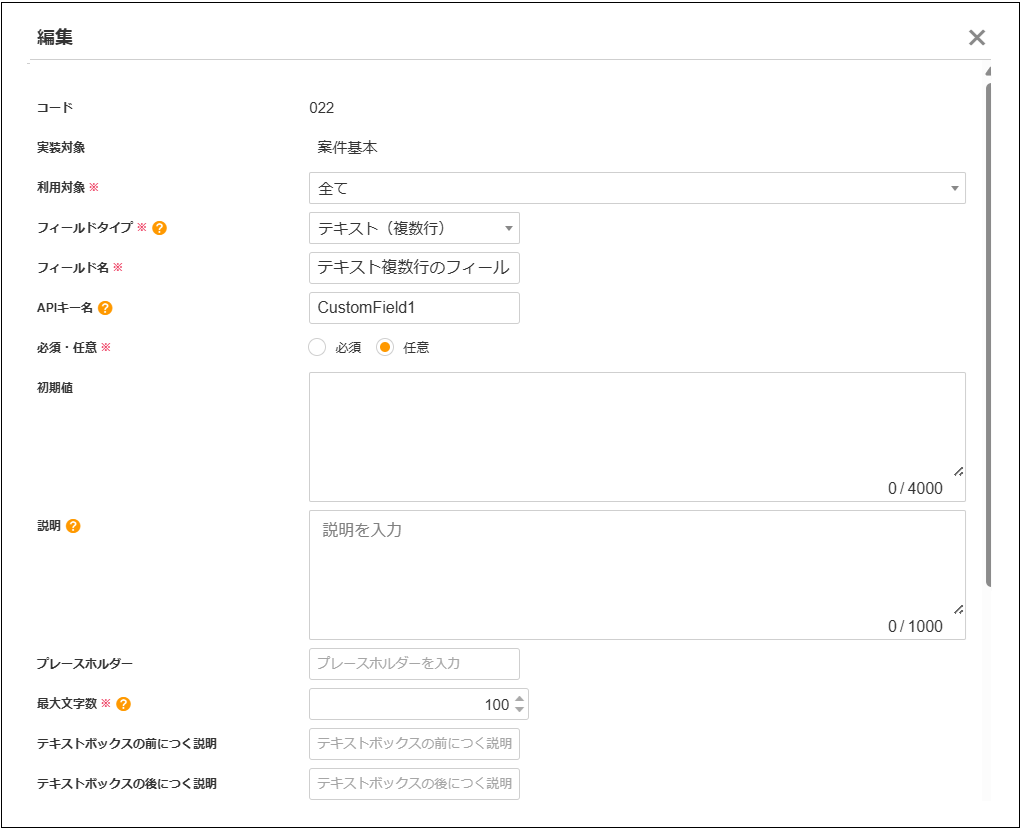Click help icon next to フィールドタイプ
This screenshot has height=830, width=1024.
[x=159, y=228]
